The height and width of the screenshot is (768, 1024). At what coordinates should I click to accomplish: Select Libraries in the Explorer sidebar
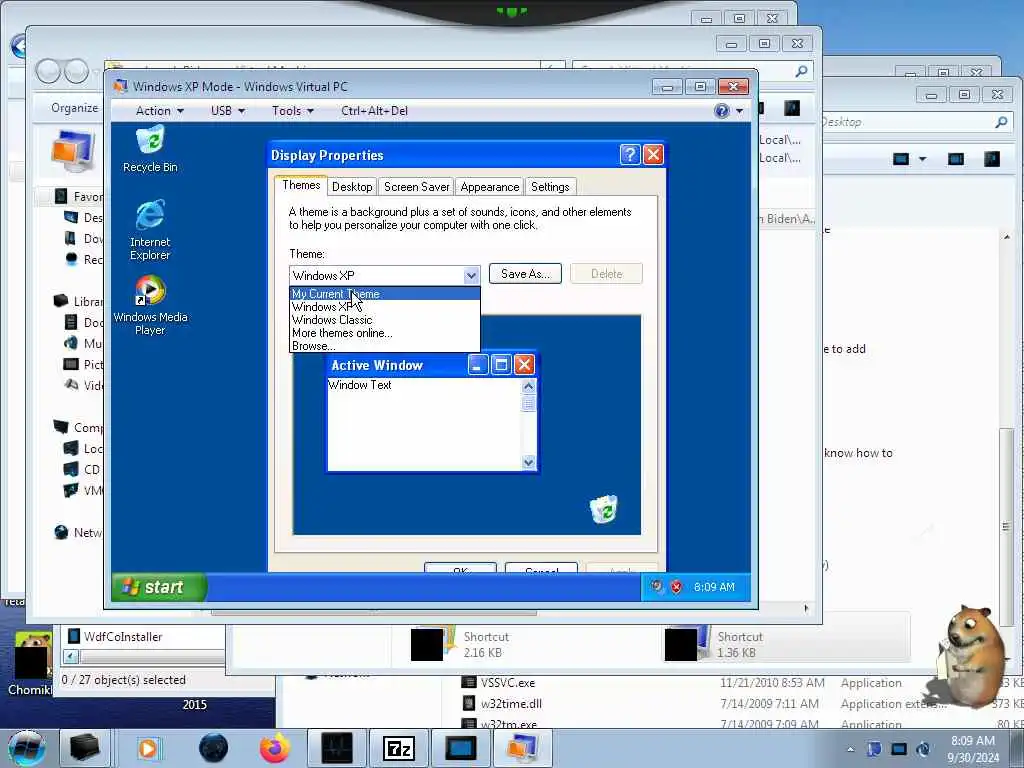78,301
